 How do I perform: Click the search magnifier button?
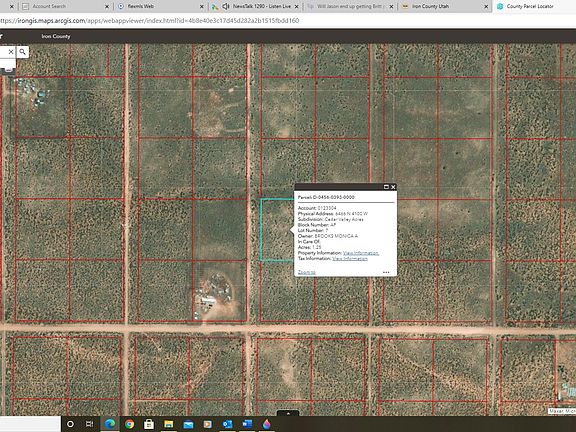coord(22,52)
